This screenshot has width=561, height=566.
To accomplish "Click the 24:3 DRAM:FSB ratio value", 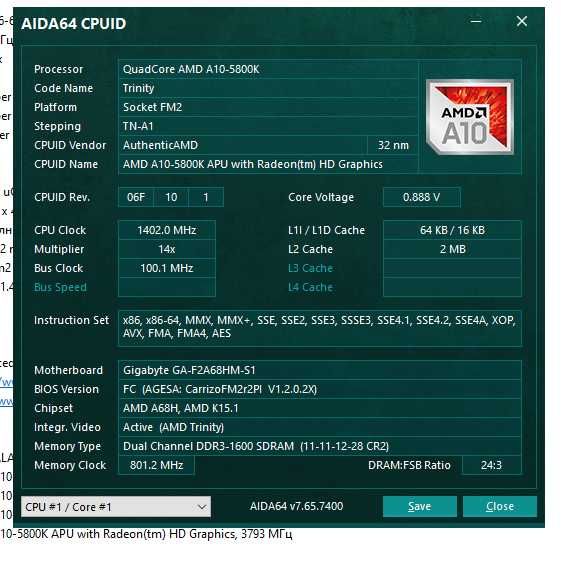I will point(491,465).
